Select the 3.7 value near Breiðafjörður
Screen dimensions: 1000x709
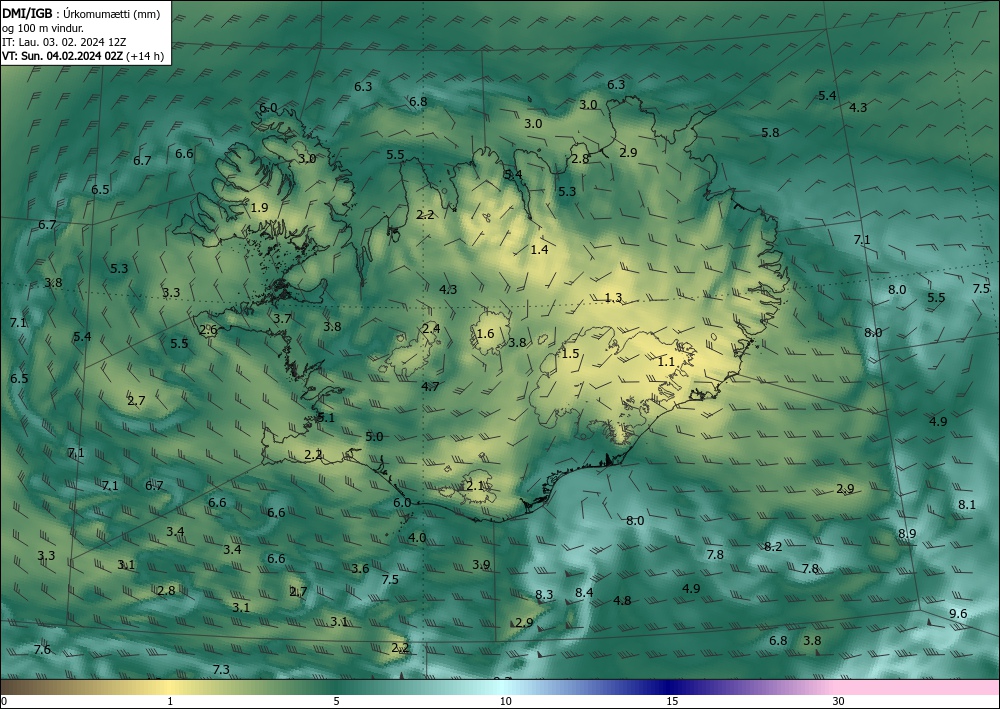tap(282, 318)
